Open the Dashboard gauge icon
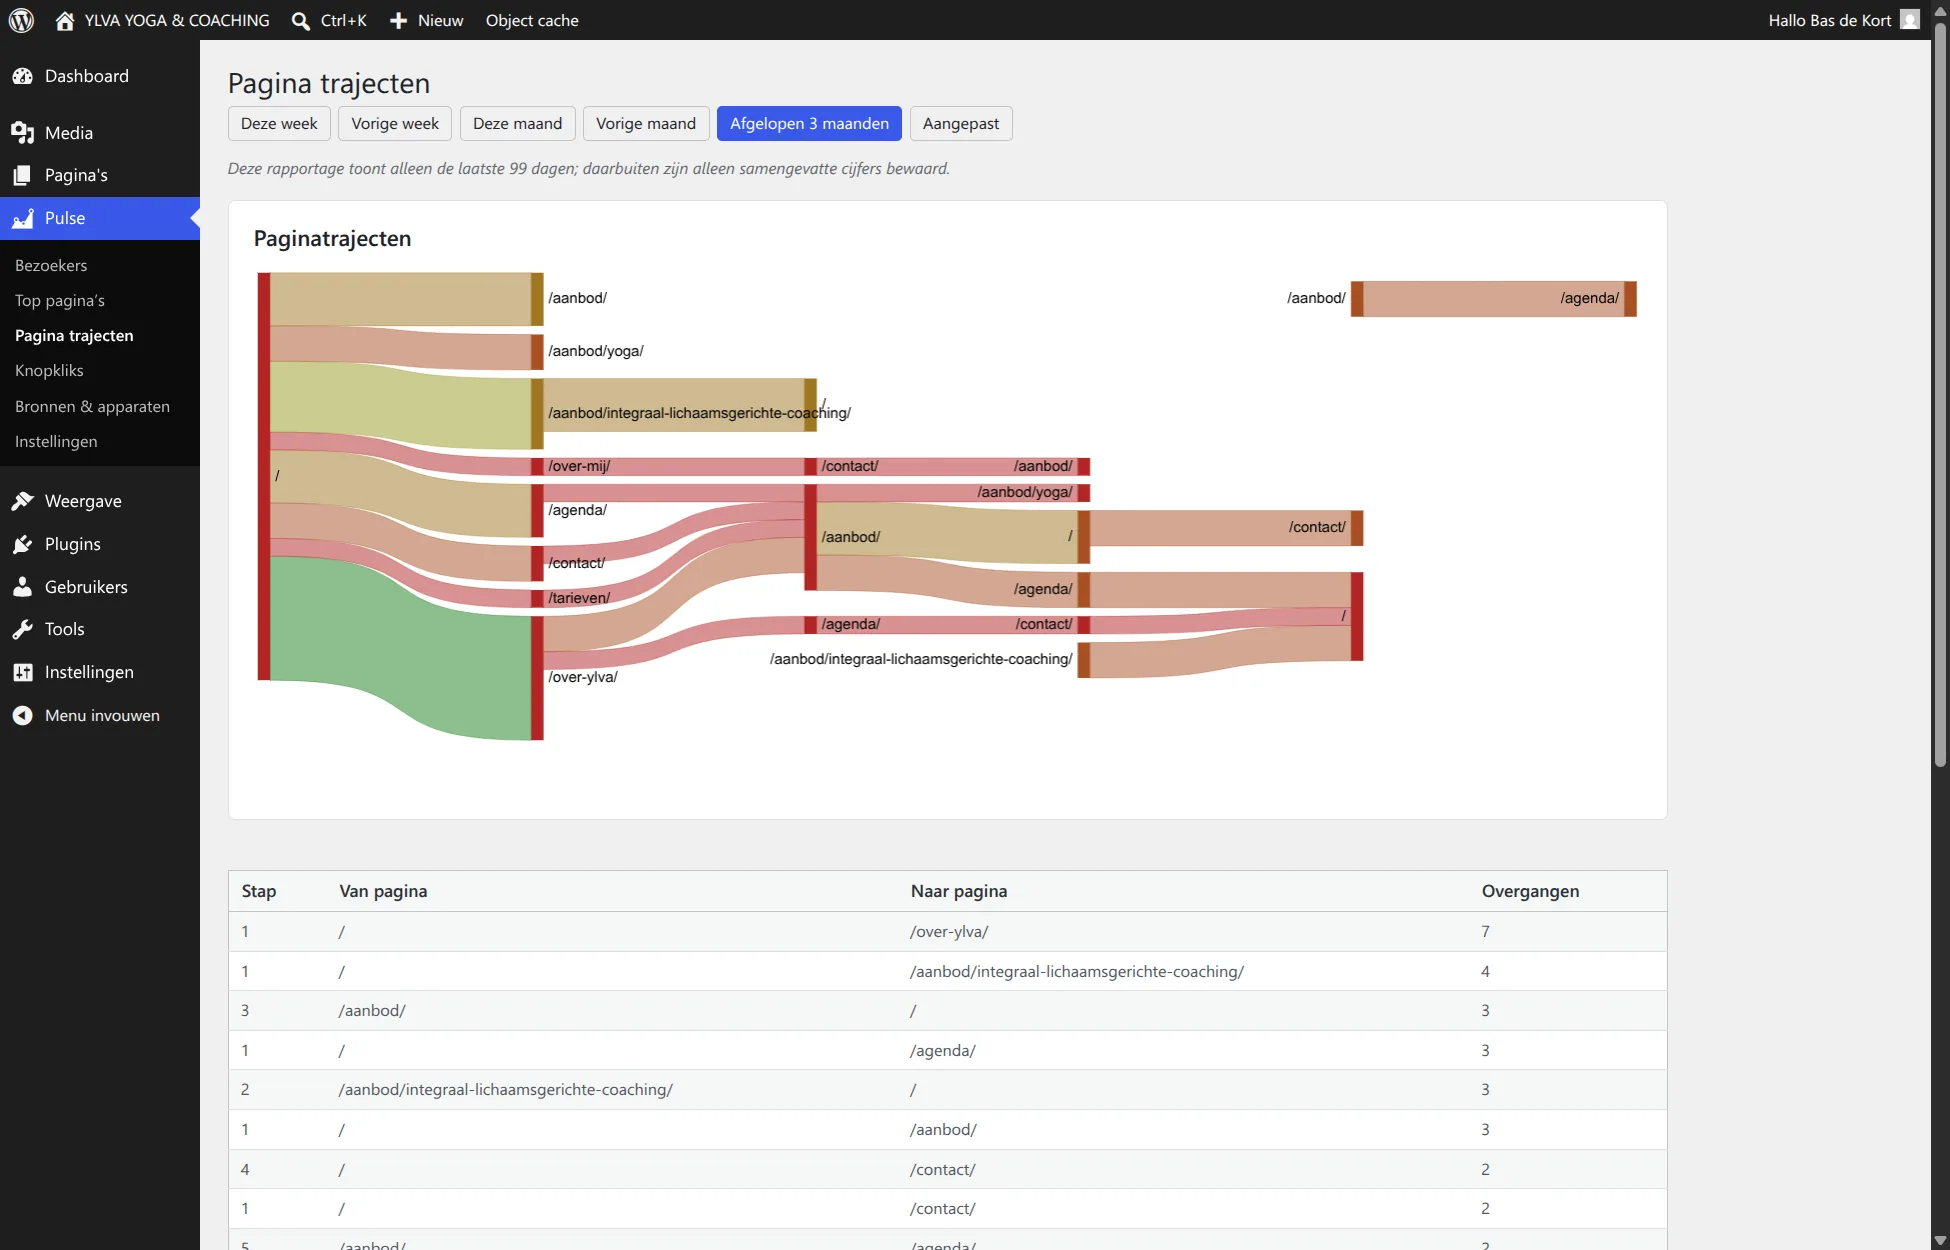1950x1250 pixels. (23, 76)
